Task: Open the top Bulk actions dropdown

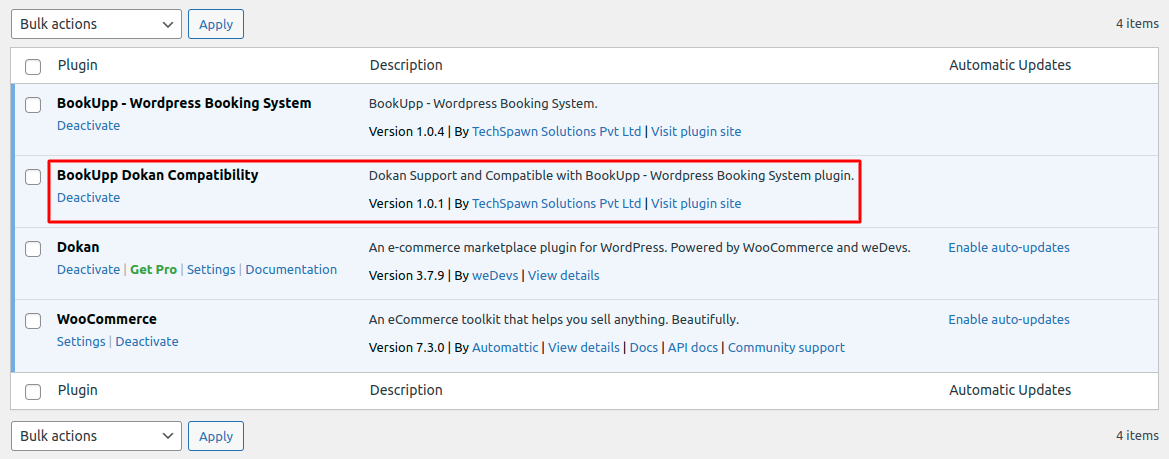Action: coord(96,24)
